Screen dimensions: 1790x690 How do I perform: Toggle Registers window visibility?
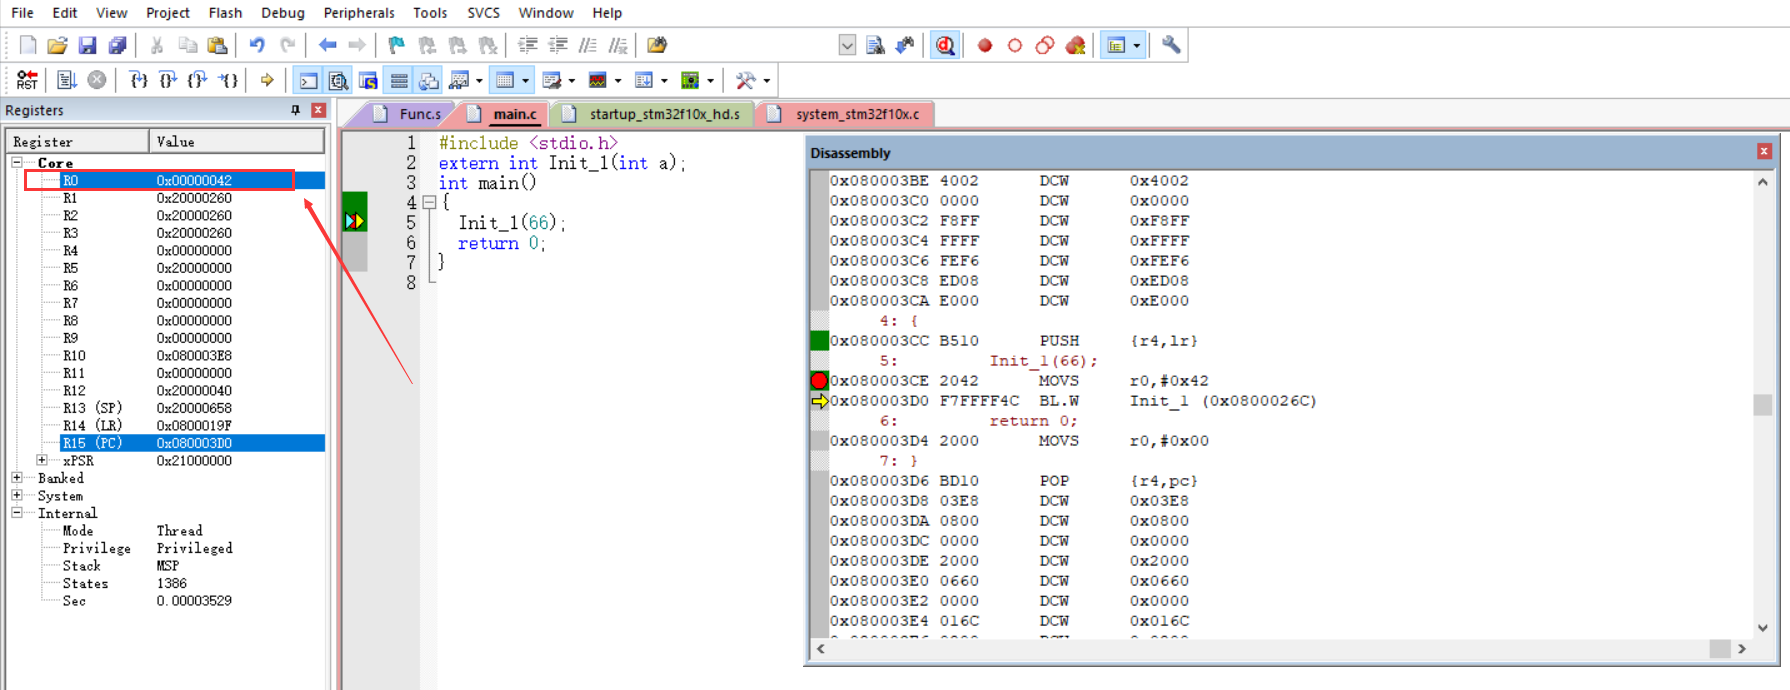click(x=399, y=80)
